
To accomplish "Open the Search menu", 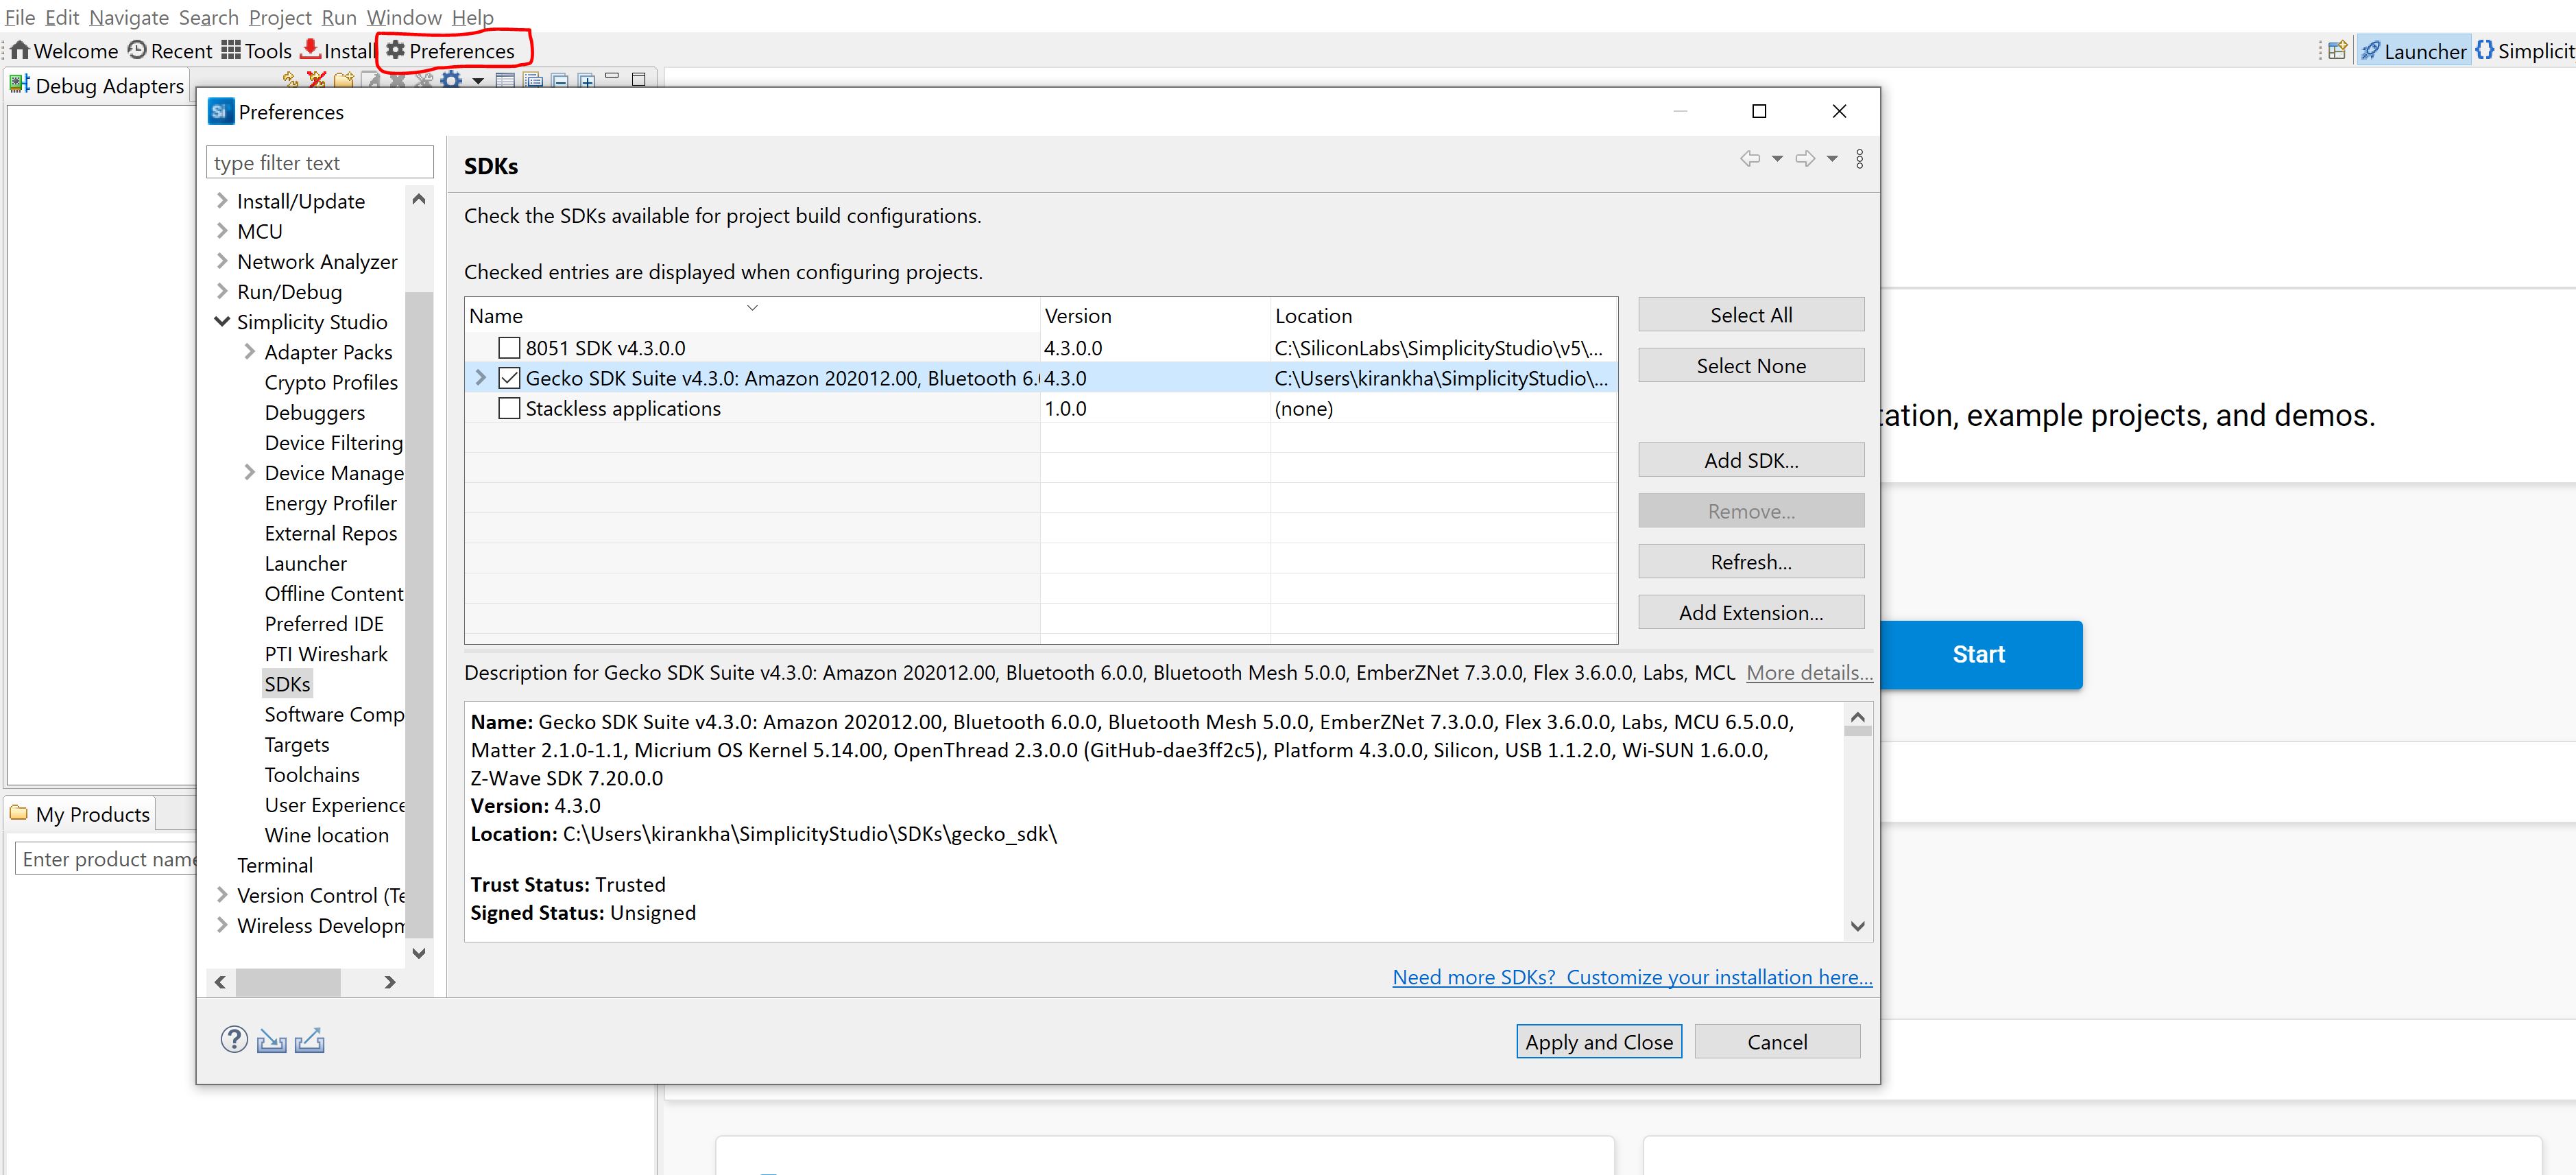I will [x=209, y=17].
